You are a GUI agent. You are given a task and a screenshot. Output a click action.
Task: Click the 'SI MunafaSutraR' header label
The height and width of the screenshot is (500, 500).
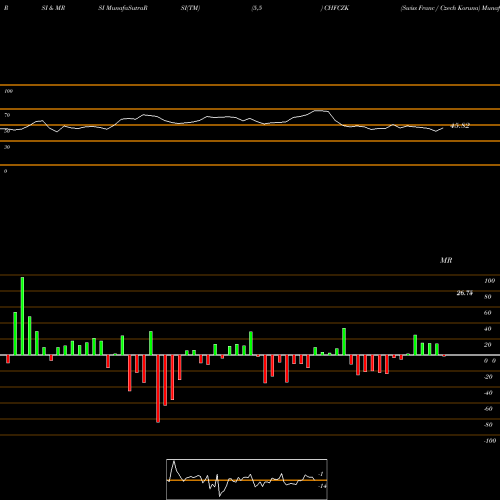click(123, 8)
